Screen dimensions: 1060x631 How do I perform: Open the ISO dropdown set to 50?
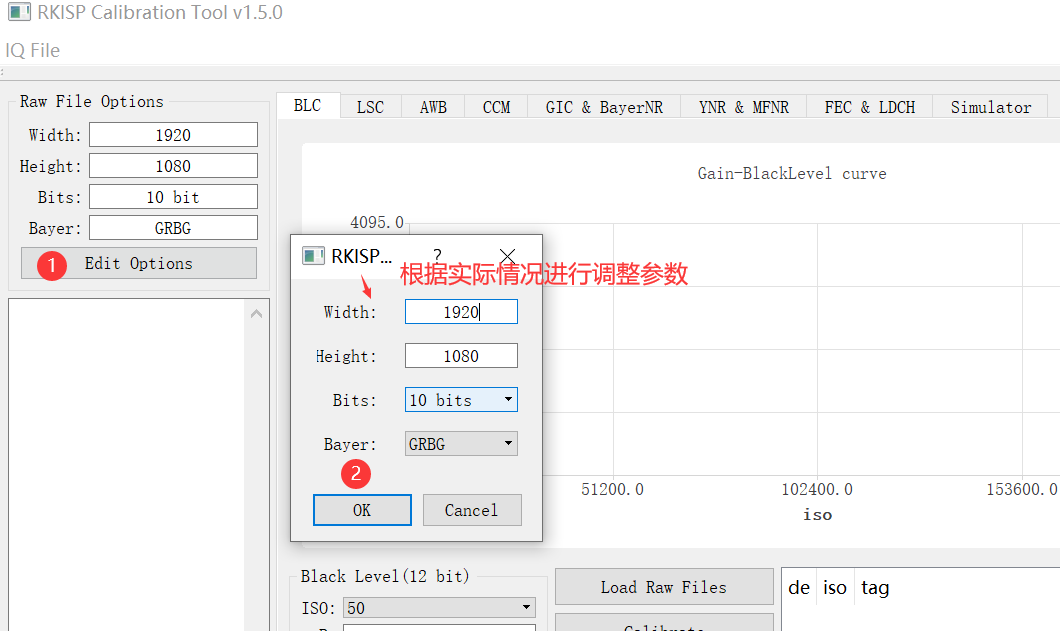pyautogui.click(x=438, y=607)
